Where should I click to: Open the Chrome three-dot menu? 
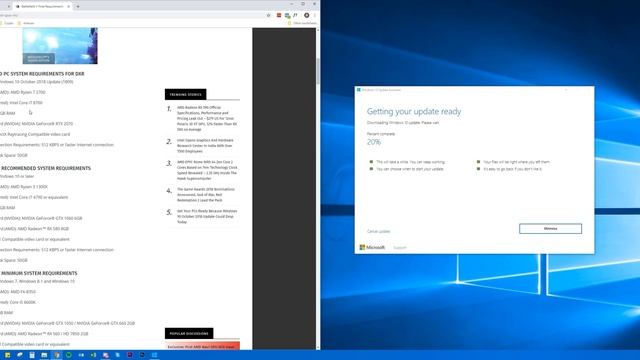pyautogui.click(x=315, y=16)
